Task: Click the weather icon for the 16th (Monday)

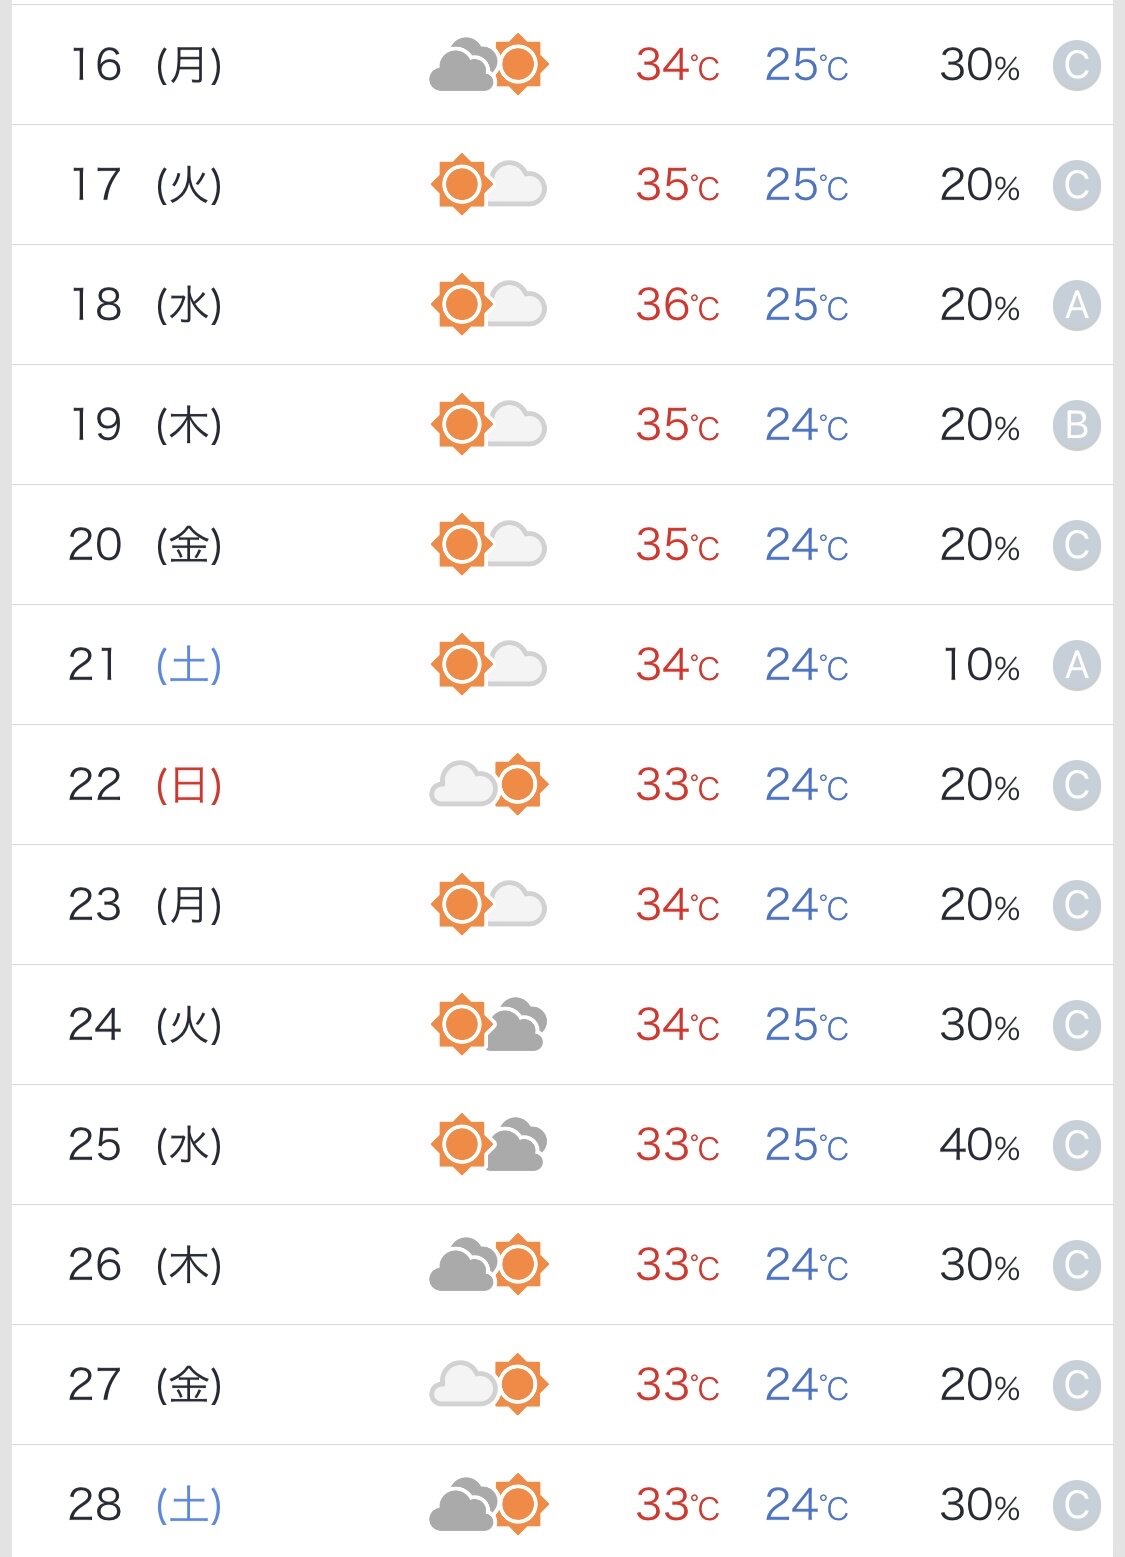Action: point(489,65)
